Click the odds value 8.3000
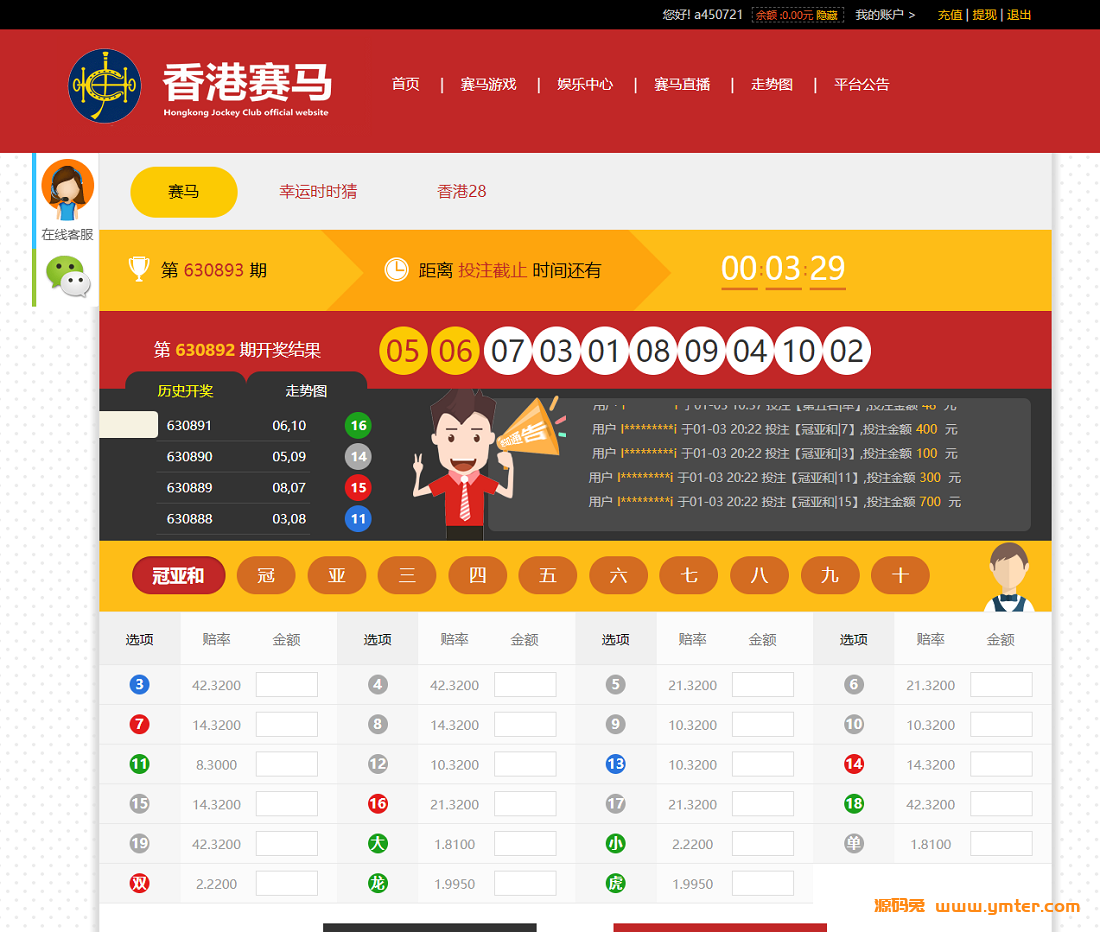1100x932 pixels. tap(216, 764)
